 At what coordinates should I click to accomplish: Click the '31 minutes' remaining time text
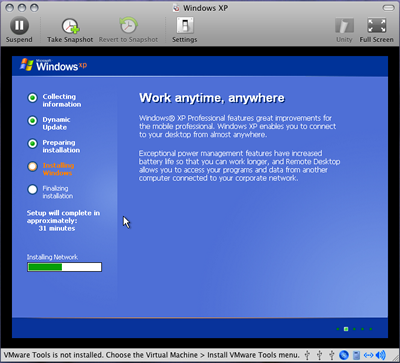click(x=57, y=228)
